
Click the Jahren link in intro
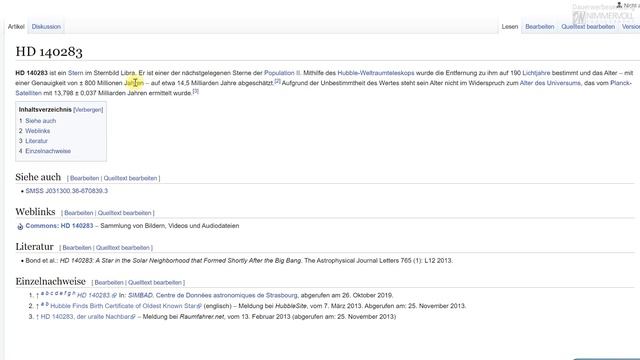point(134,83)
